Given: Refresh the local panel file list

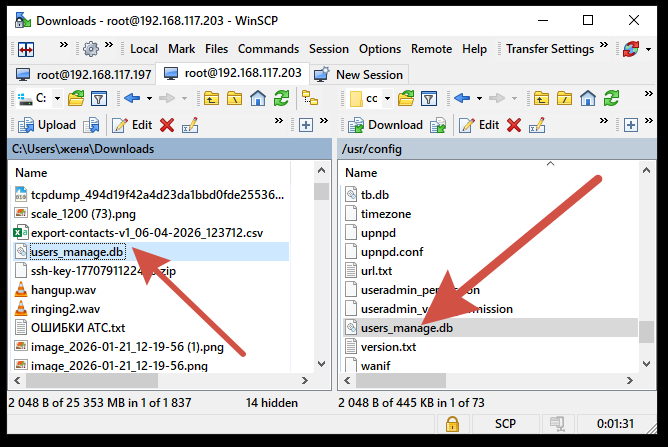Looking at the screenshot, I should pyautogui.click(x=281, y=99).
